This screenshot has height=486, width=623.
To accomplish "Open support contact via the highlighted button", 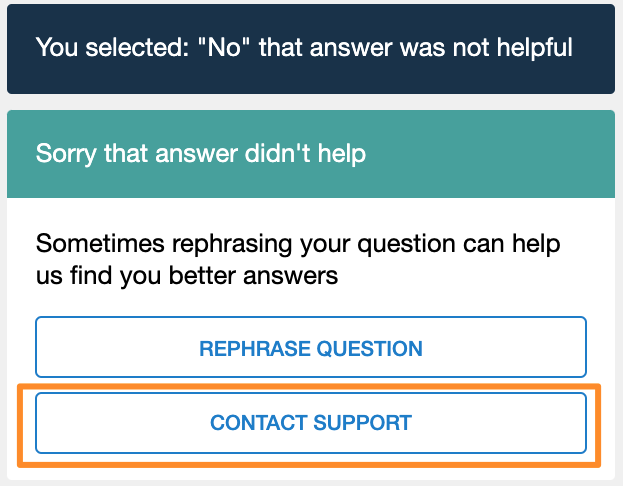I will (311, 423).
